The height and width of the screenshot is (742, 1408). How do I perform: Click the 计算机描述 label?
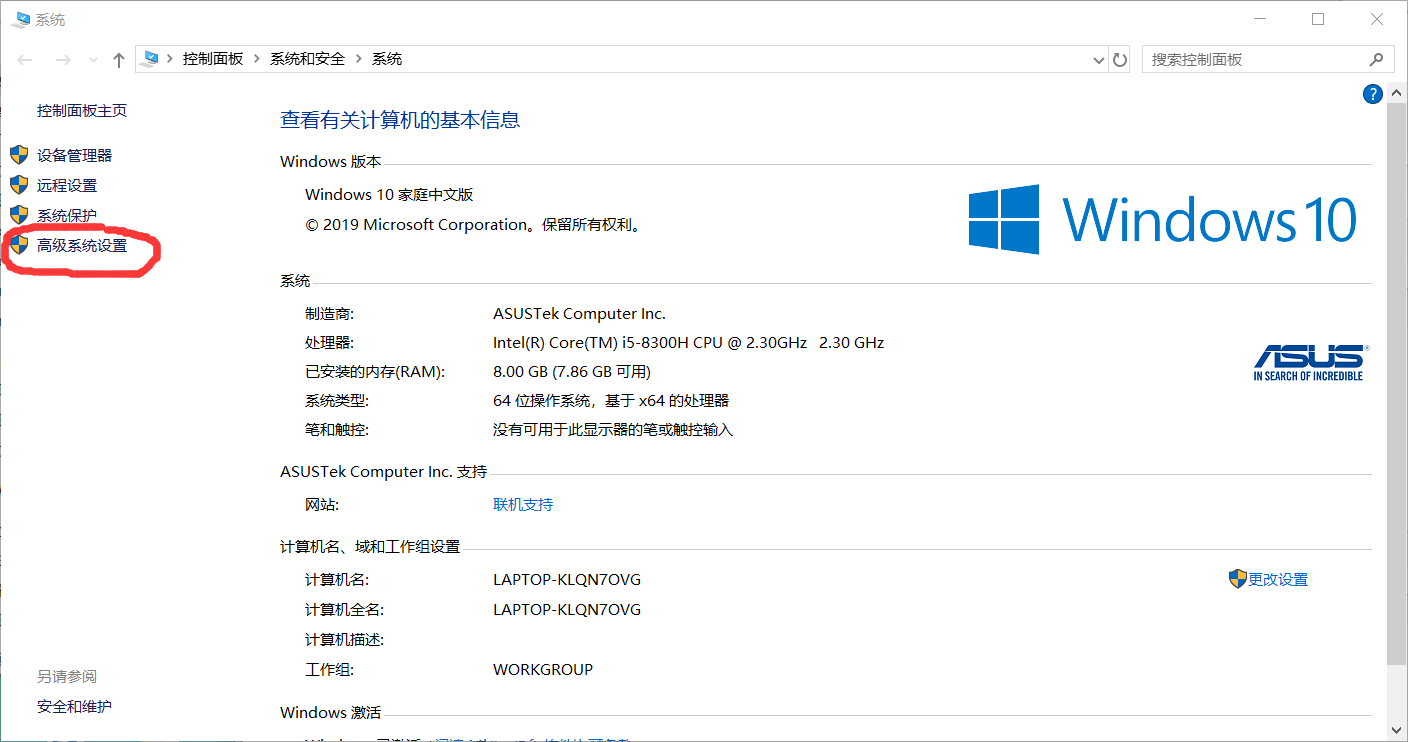point(345,639)
